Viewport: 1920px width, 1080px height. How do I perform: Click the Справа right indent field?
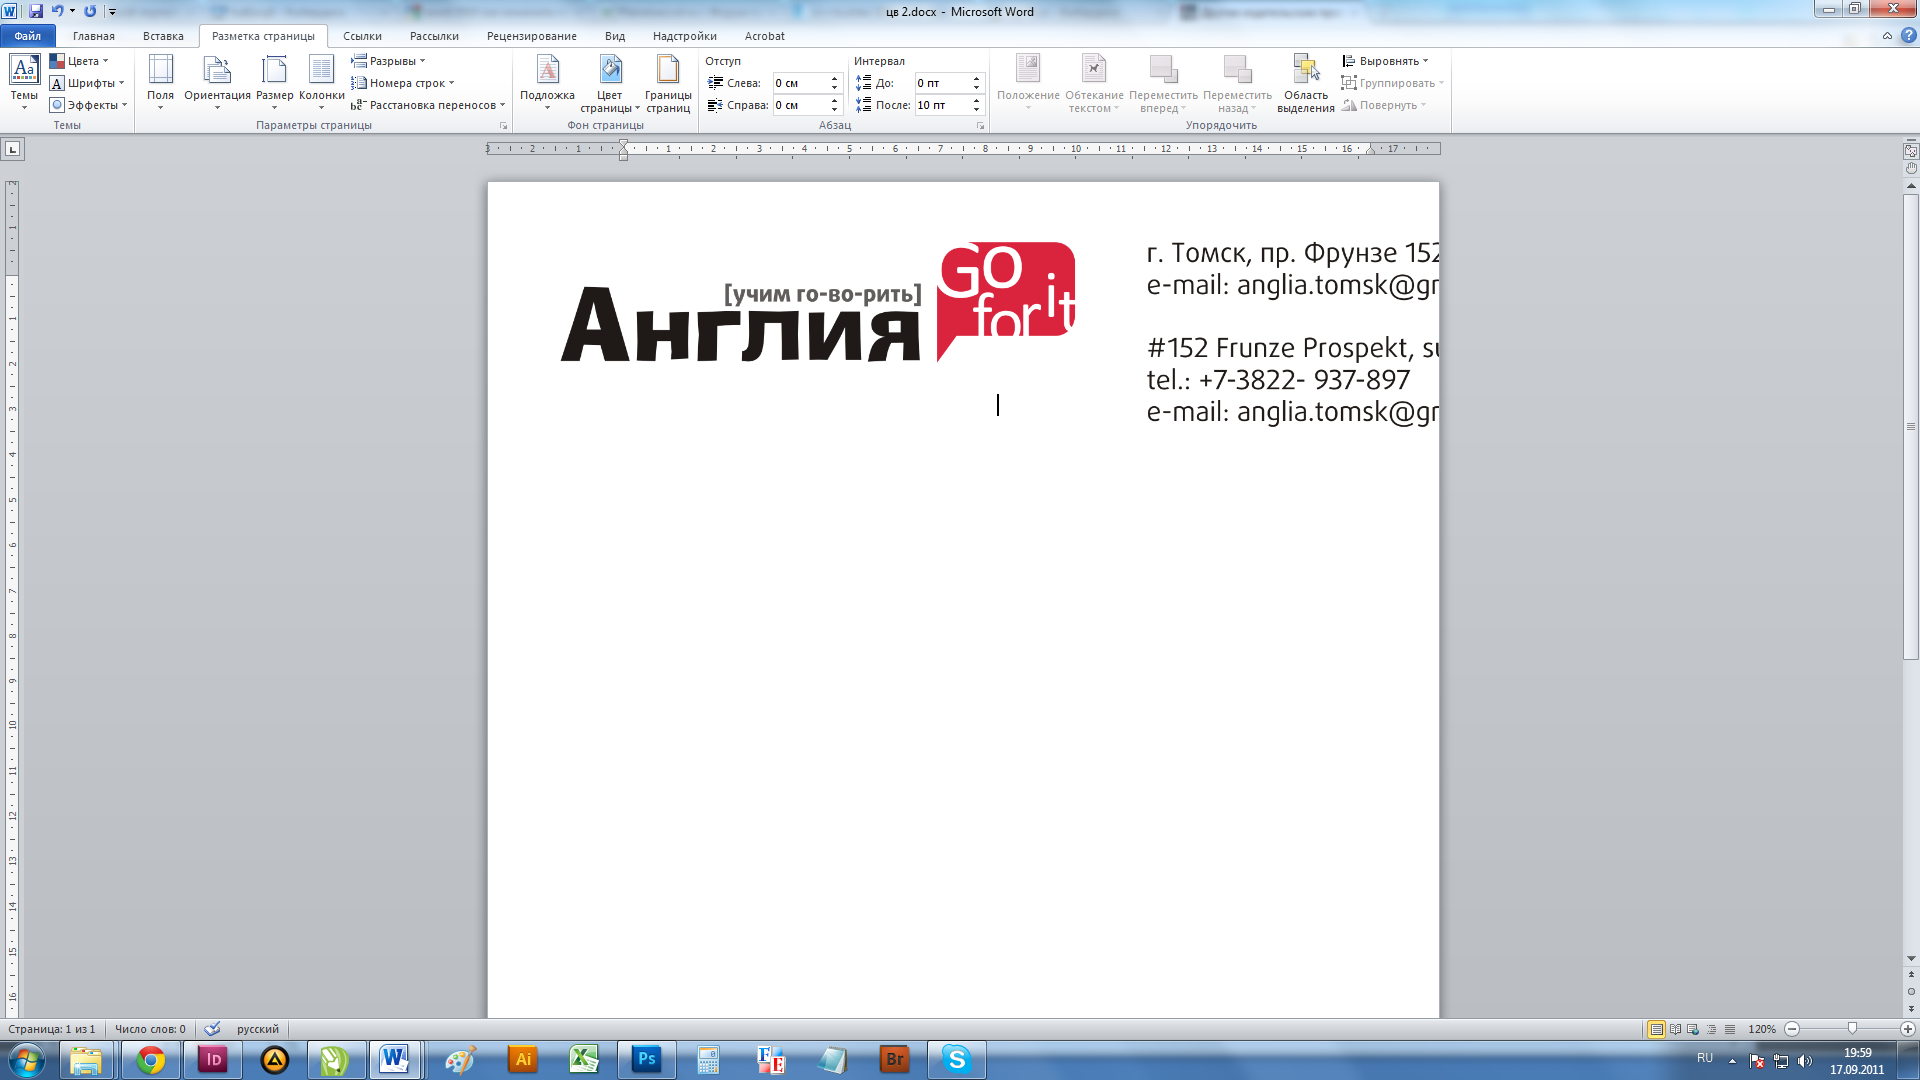tap(800, 105)
